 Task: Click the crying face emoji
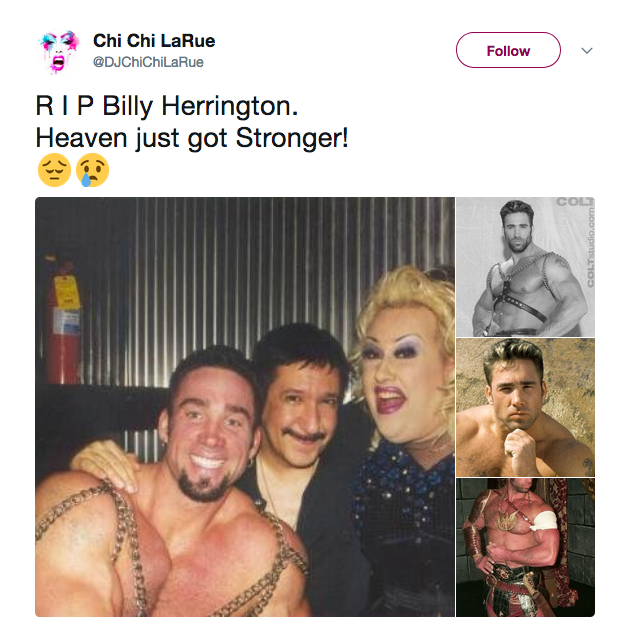(92, 170)
